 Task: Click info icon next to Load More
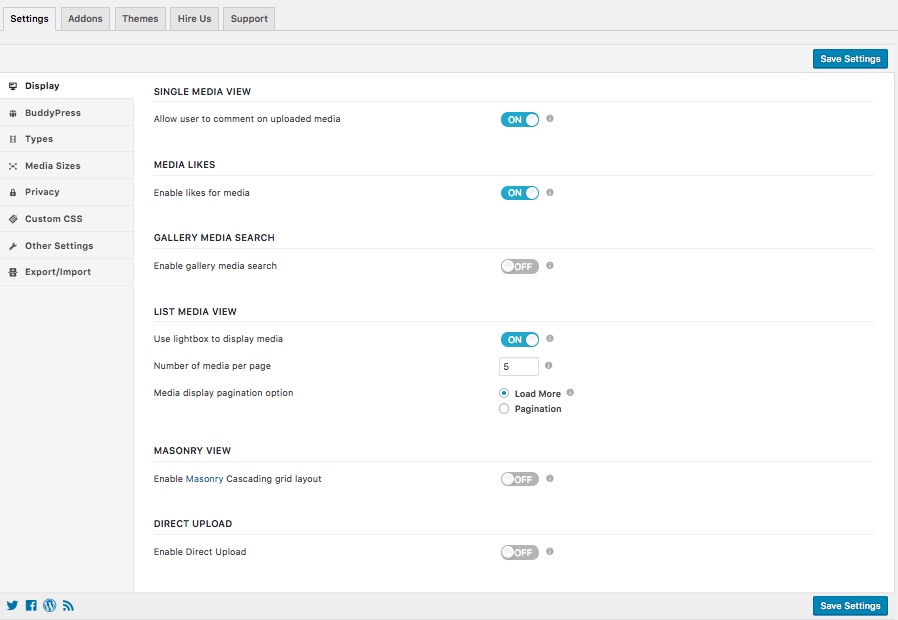(570, 393)
